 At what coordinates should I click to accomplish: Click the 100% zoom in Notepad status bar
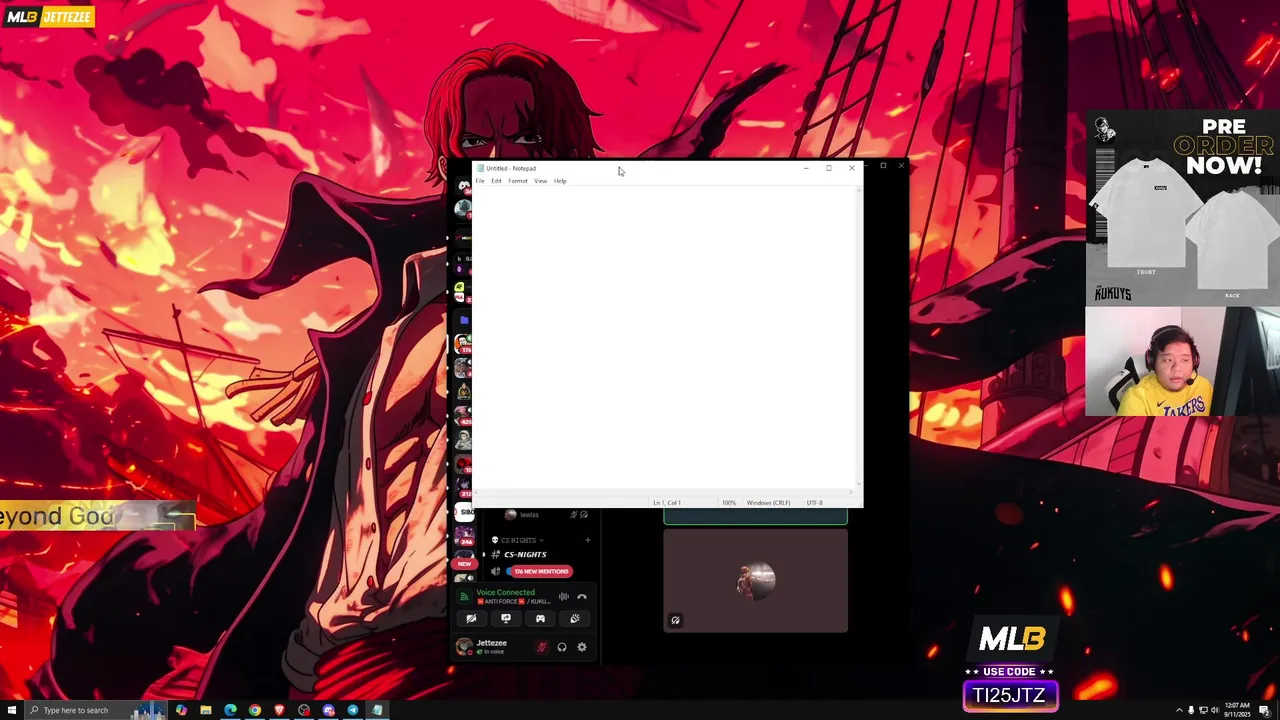tap(729, 502)
